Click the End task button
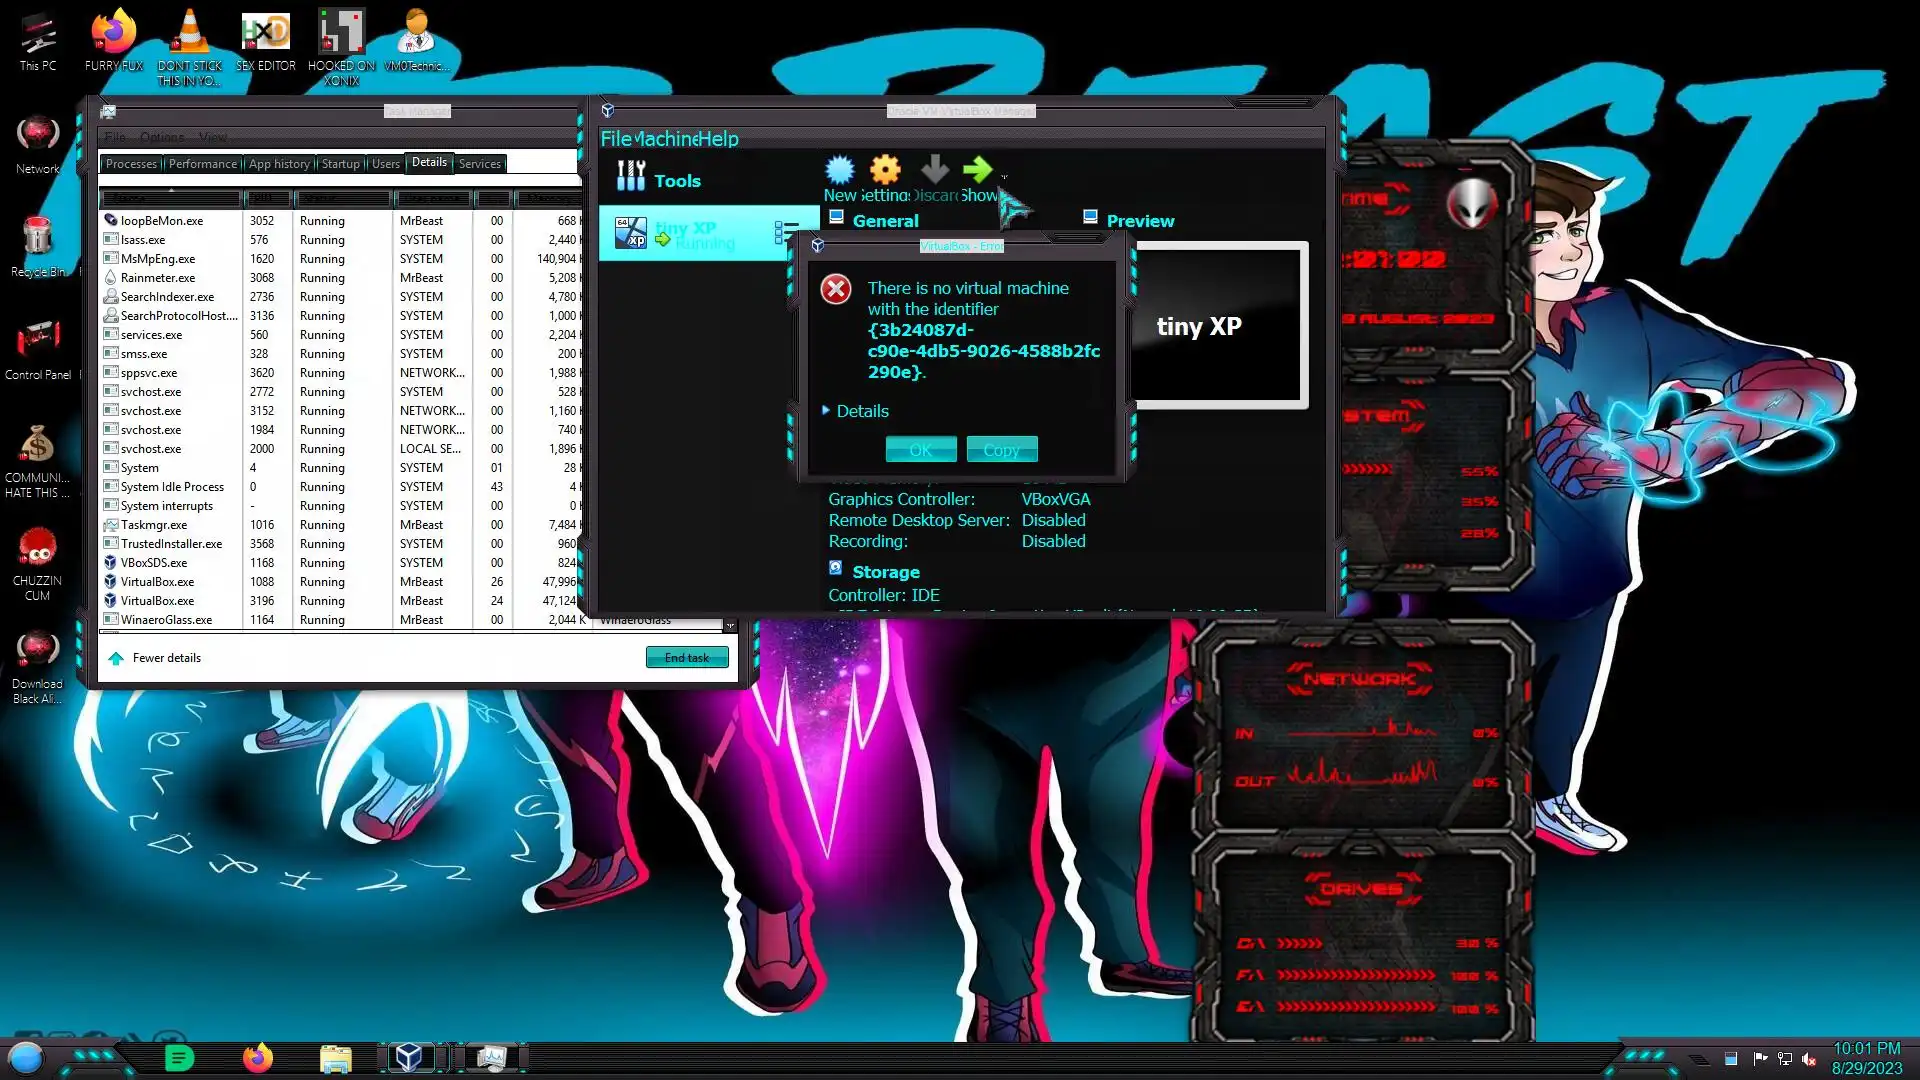 [686, 658]
